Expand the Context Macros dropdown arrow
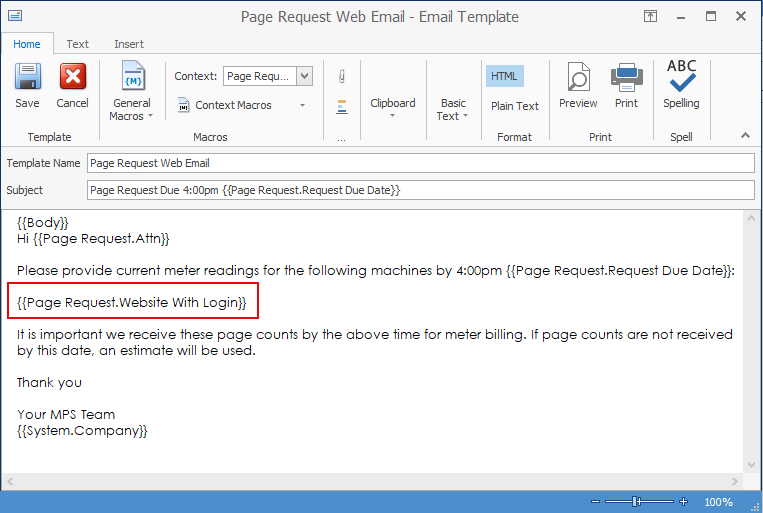Image resolution: width=763 pixels, height=513 pixels. tap(302, 105)
